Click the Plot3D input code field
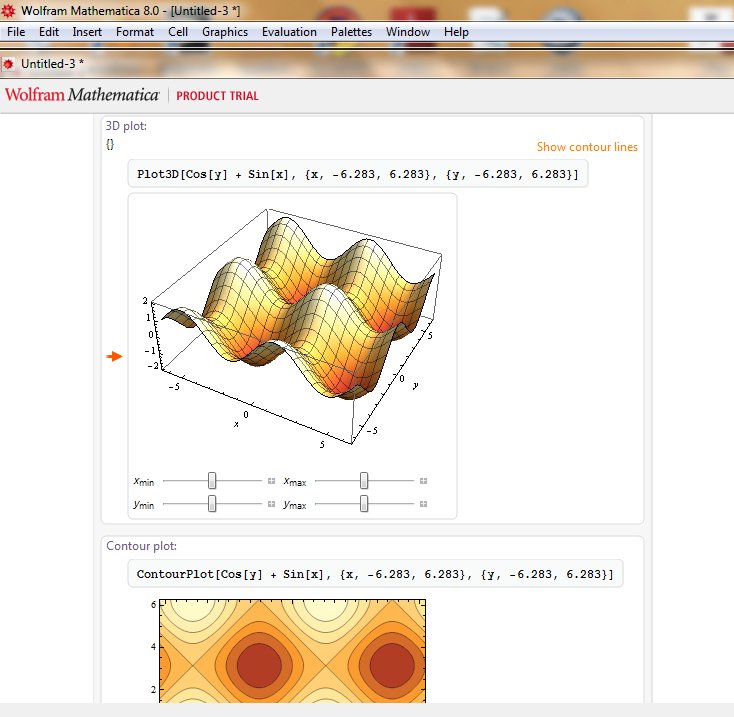This screenshot has width=734, height=717. [x=356, y=175]
